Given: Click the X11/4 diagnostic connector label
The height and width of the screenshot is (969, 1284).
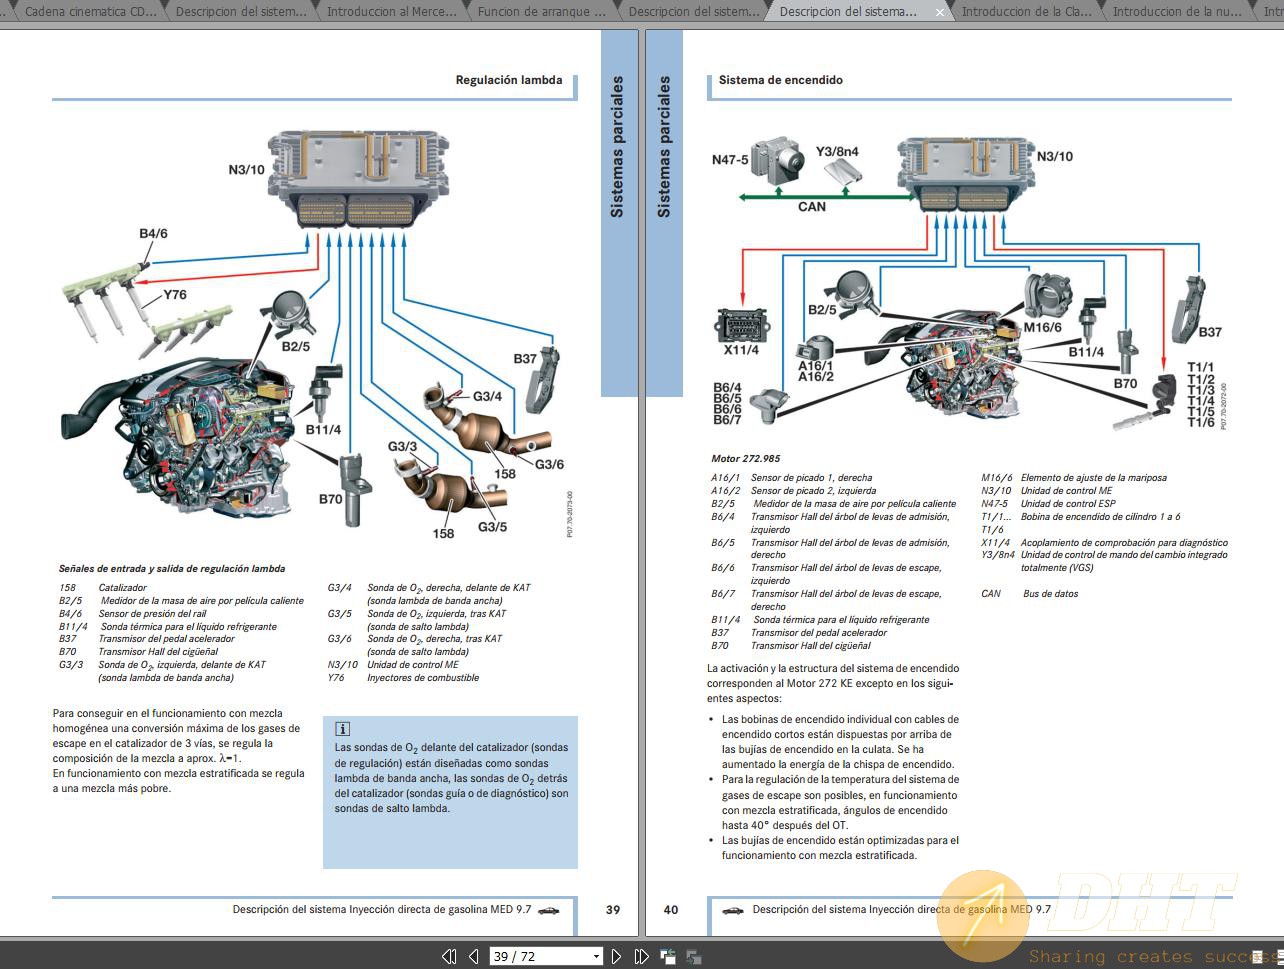Looking at the screenshot, I should (x=741, y=350).
